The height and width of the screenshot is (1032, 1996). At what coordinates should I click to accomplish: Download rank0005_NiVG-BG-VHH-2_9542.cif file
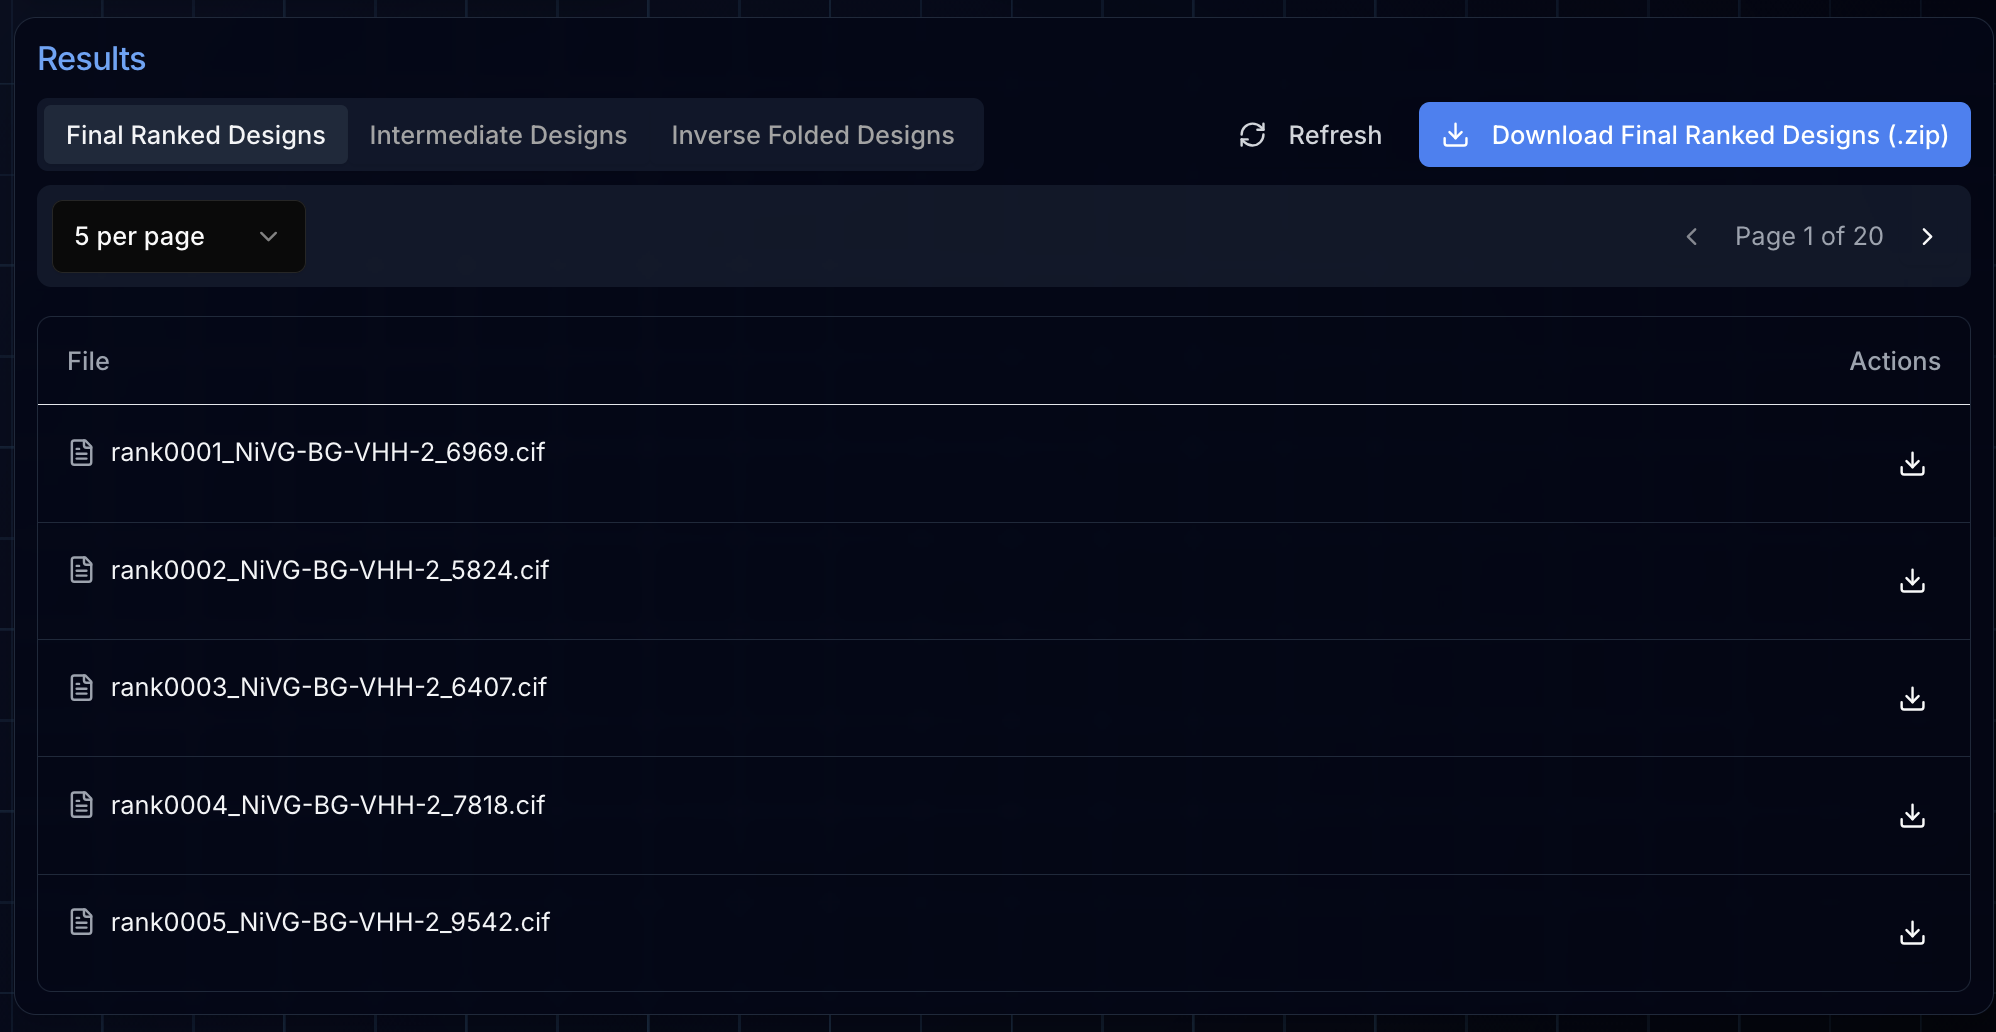tap(1911, 933)
